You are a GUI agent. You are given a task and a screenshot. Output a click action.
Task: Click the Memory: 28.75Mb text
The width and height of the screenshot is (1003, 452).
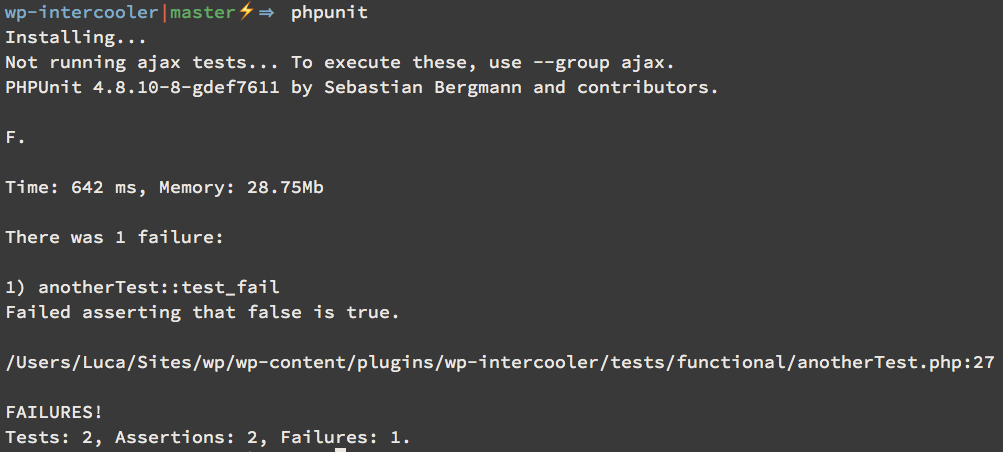tap(241, 188)
